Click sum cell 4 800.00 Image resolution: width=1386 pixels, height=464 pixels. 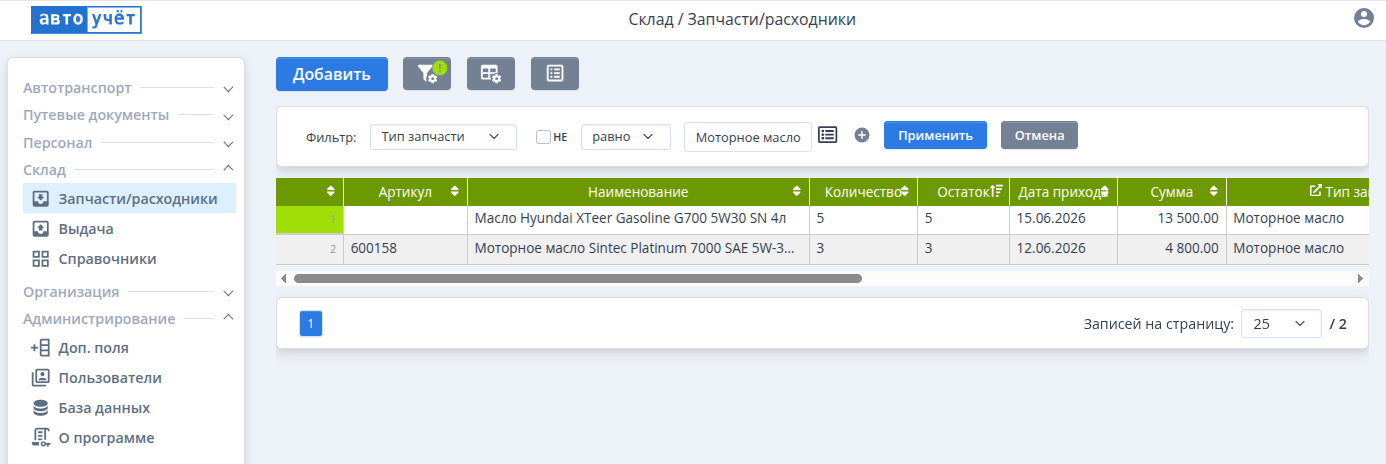pos(1172,249)
